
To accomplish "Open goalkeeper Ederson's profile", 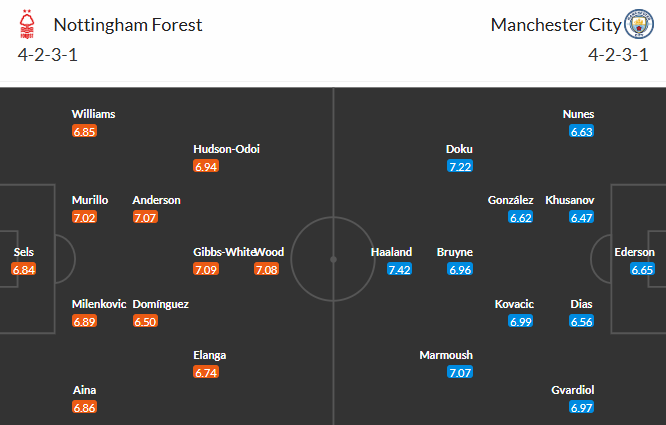I will tap(635, 252).
